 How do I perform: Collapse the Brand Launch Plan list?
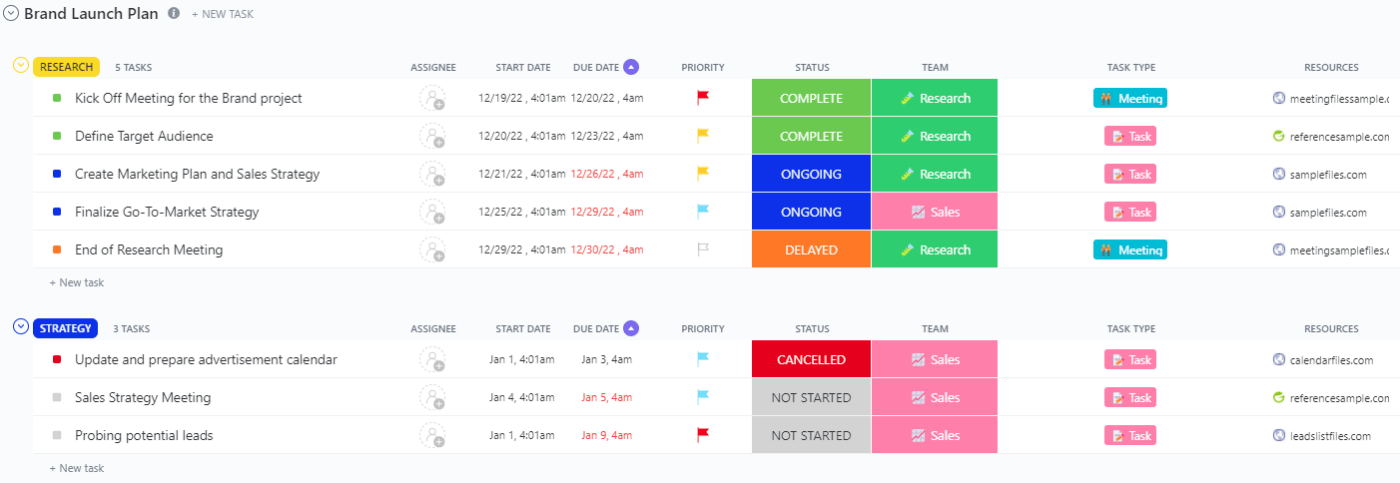point(11,14)
